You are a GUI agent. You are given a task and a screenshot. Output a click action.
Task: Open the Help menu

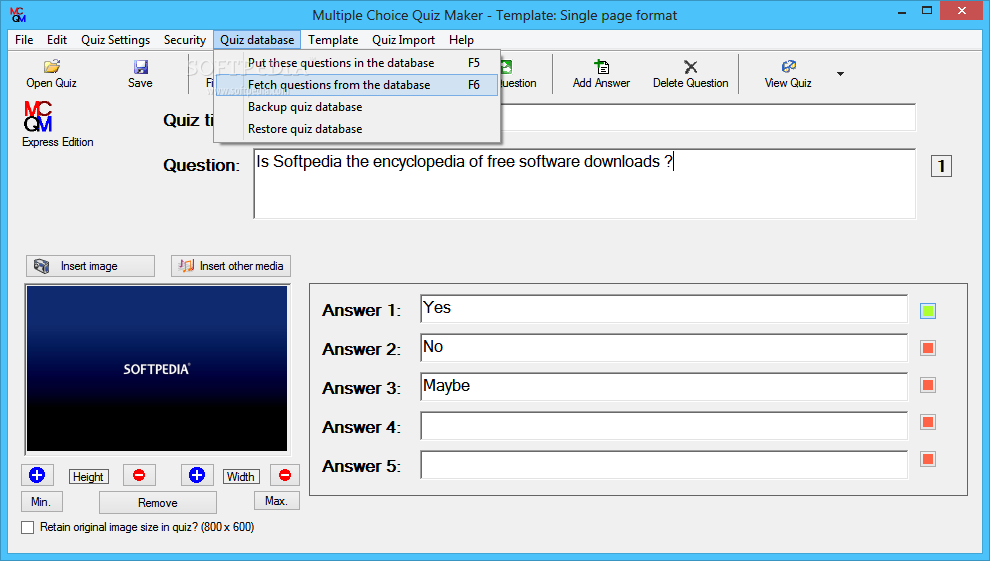[x=462, y=40]
